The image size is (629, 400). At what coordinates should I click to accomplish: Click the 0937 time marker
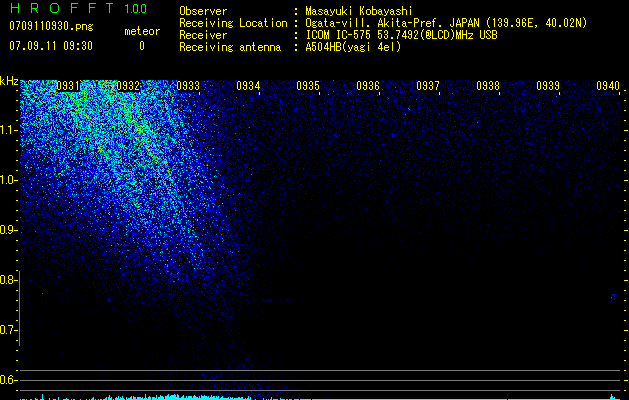(428, 86)
